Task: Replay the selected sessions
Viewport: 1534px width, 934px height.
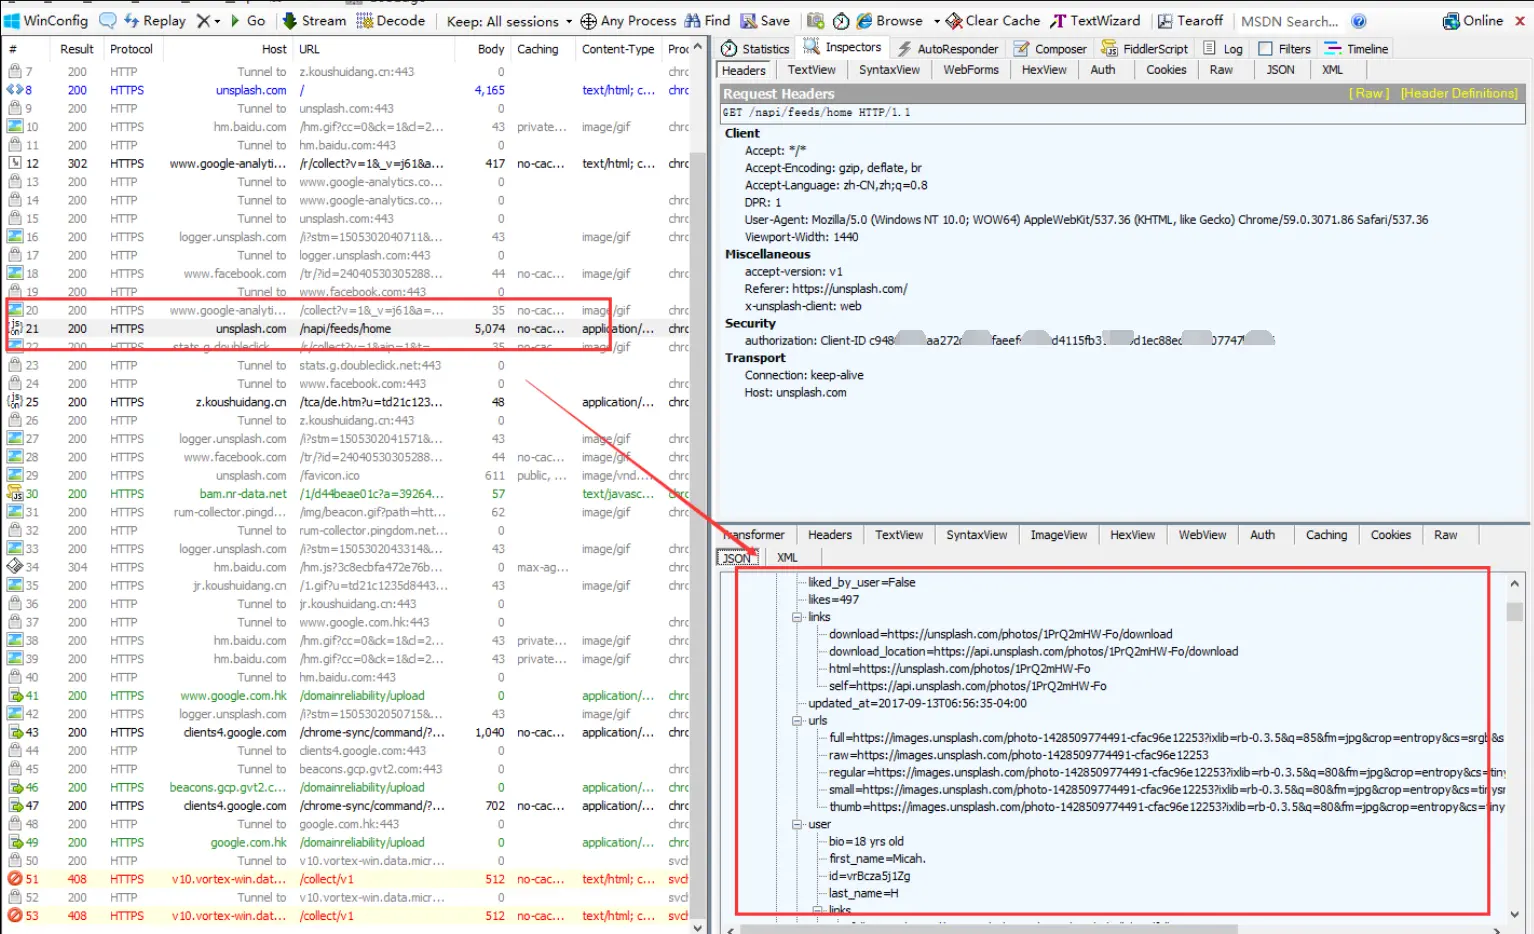Action: click(155, 20)
